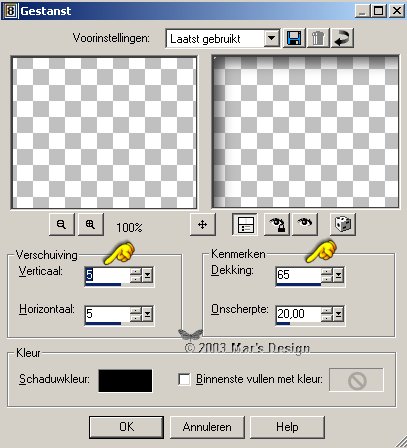Enable Binnenste vullen met kleur checkbox
Screen dimensions: 407x448
(184, 379)
